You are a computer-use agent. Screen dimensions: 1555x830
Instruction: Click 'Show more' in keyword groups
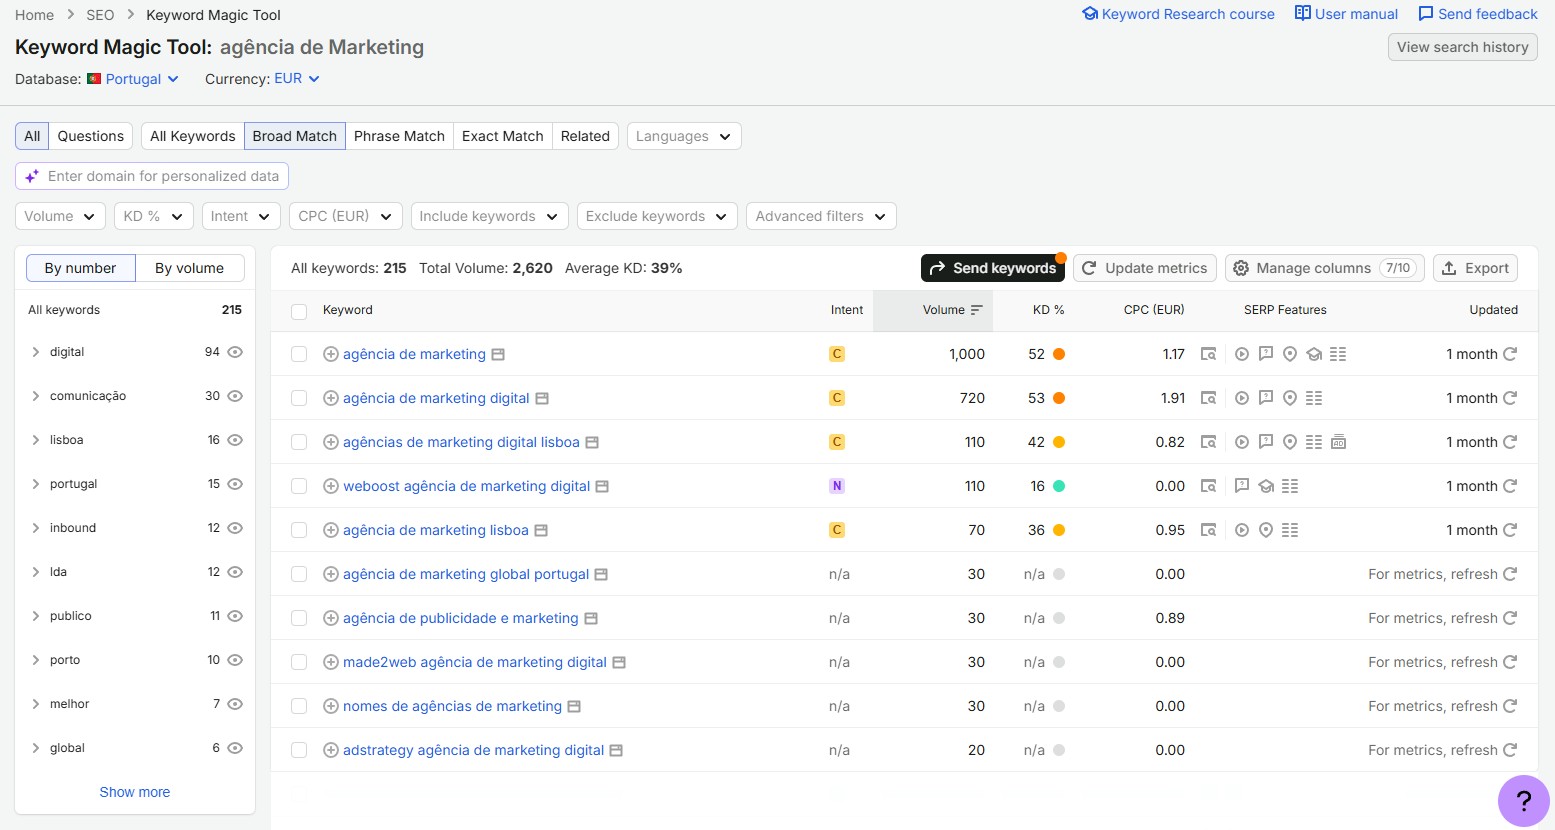coord(135,792)
